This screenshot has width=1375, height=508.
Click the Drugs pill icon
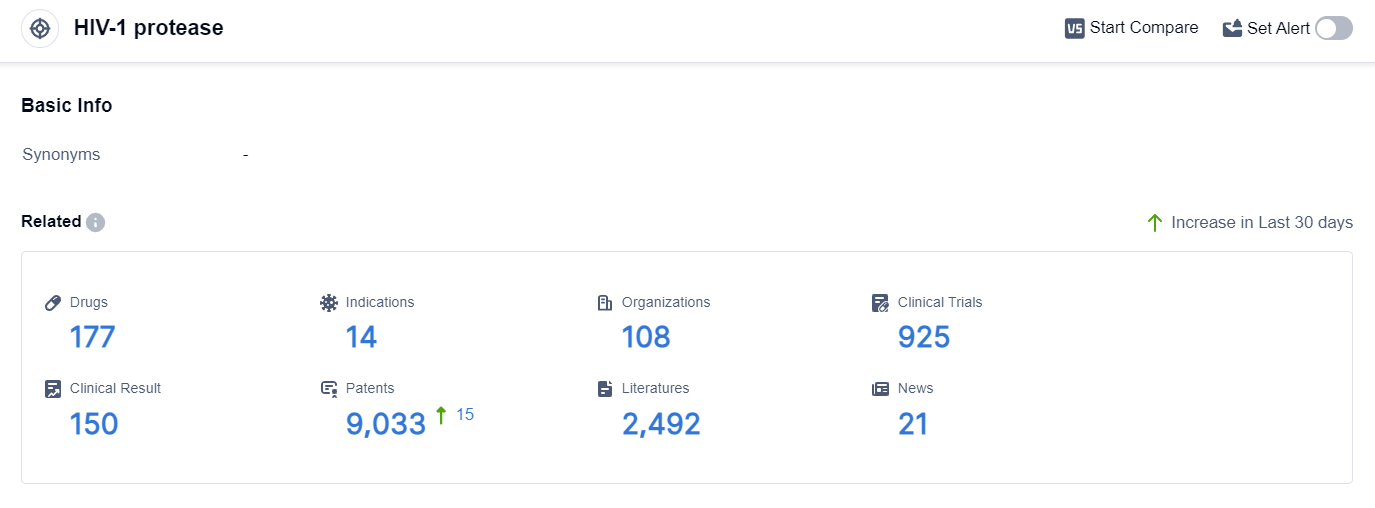pyautogui.click(x=53, y=303)
